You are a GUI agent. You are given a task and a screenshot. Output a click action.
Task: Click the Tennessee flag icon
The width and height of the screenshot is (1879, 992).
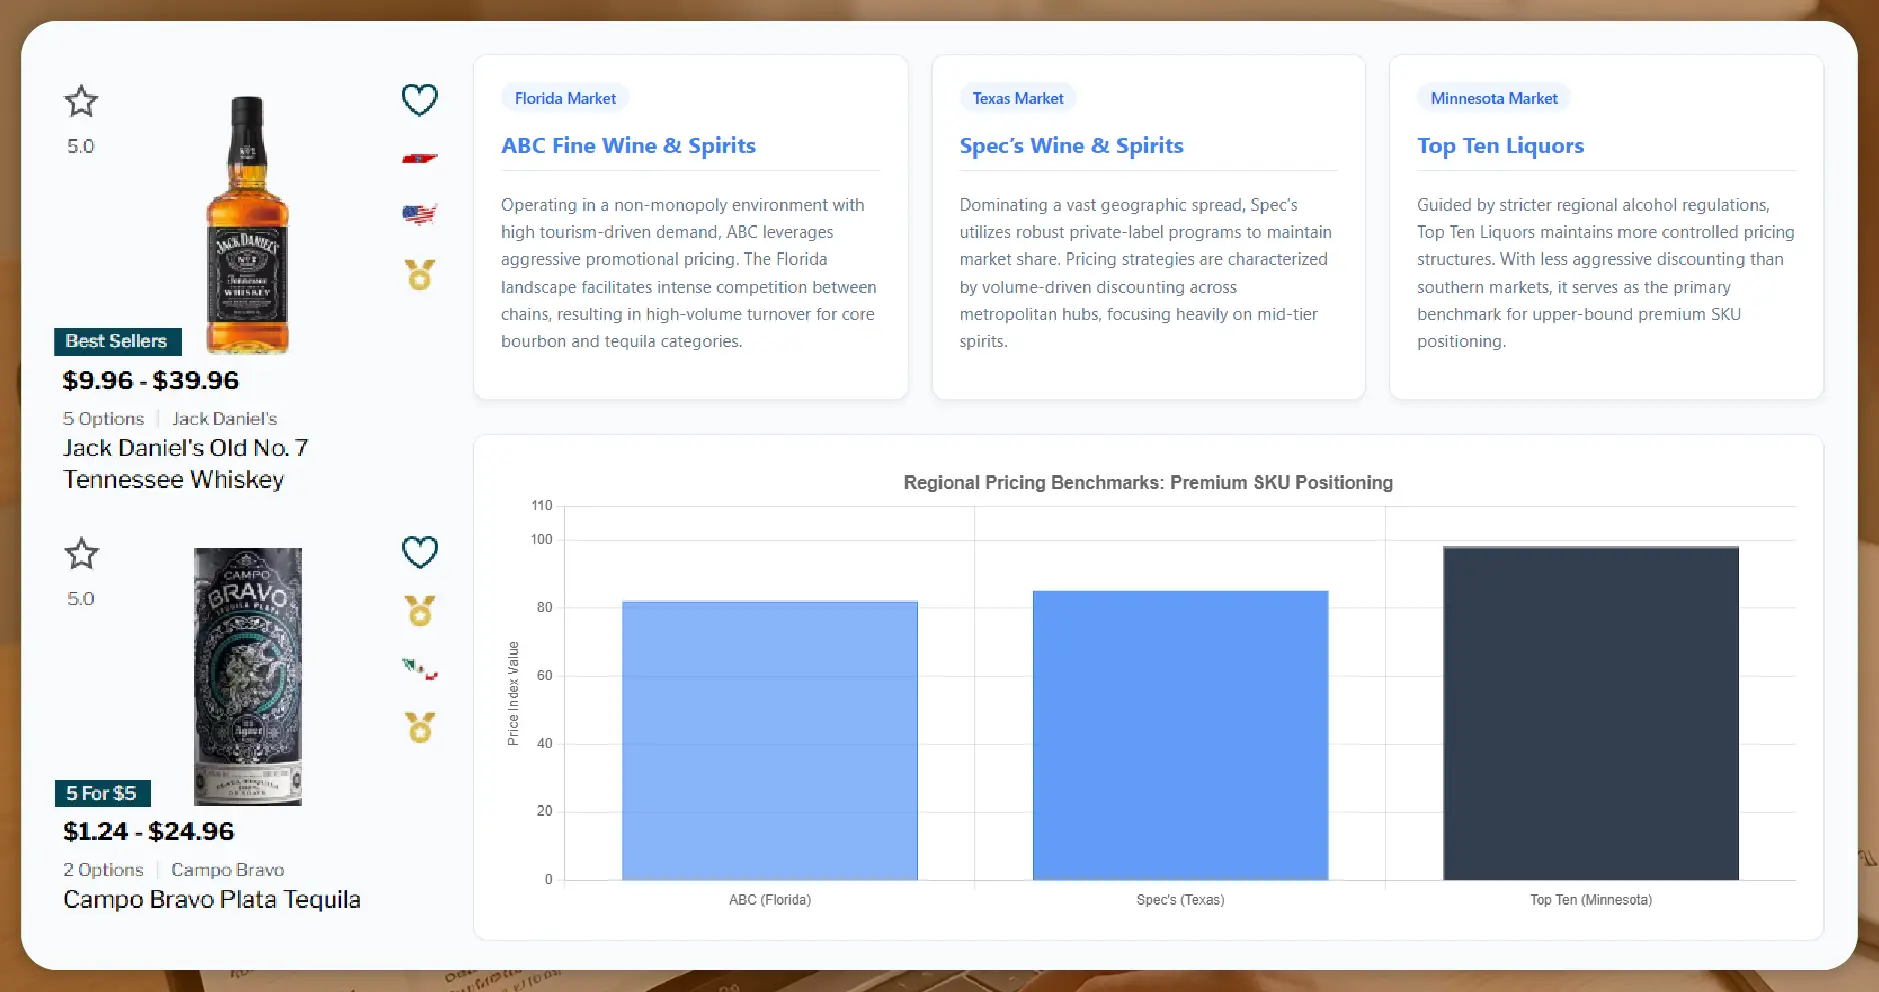[419, 157]
